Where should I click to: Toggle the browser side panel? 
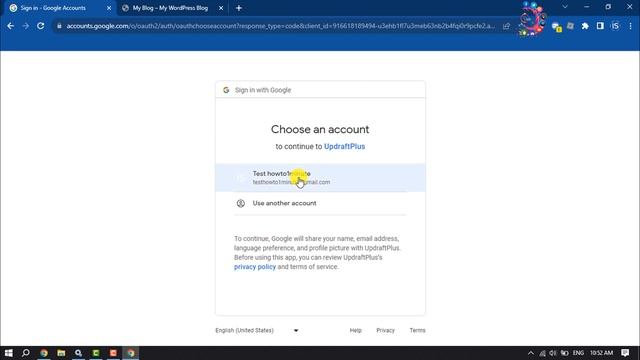[600, 26]
